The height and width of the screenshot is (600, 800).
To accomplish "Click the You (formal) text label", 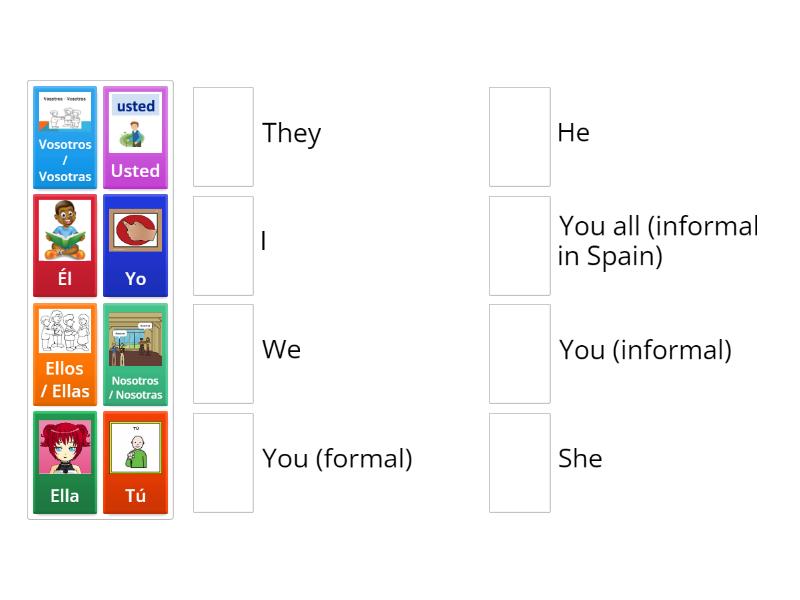I will [336, 458].
